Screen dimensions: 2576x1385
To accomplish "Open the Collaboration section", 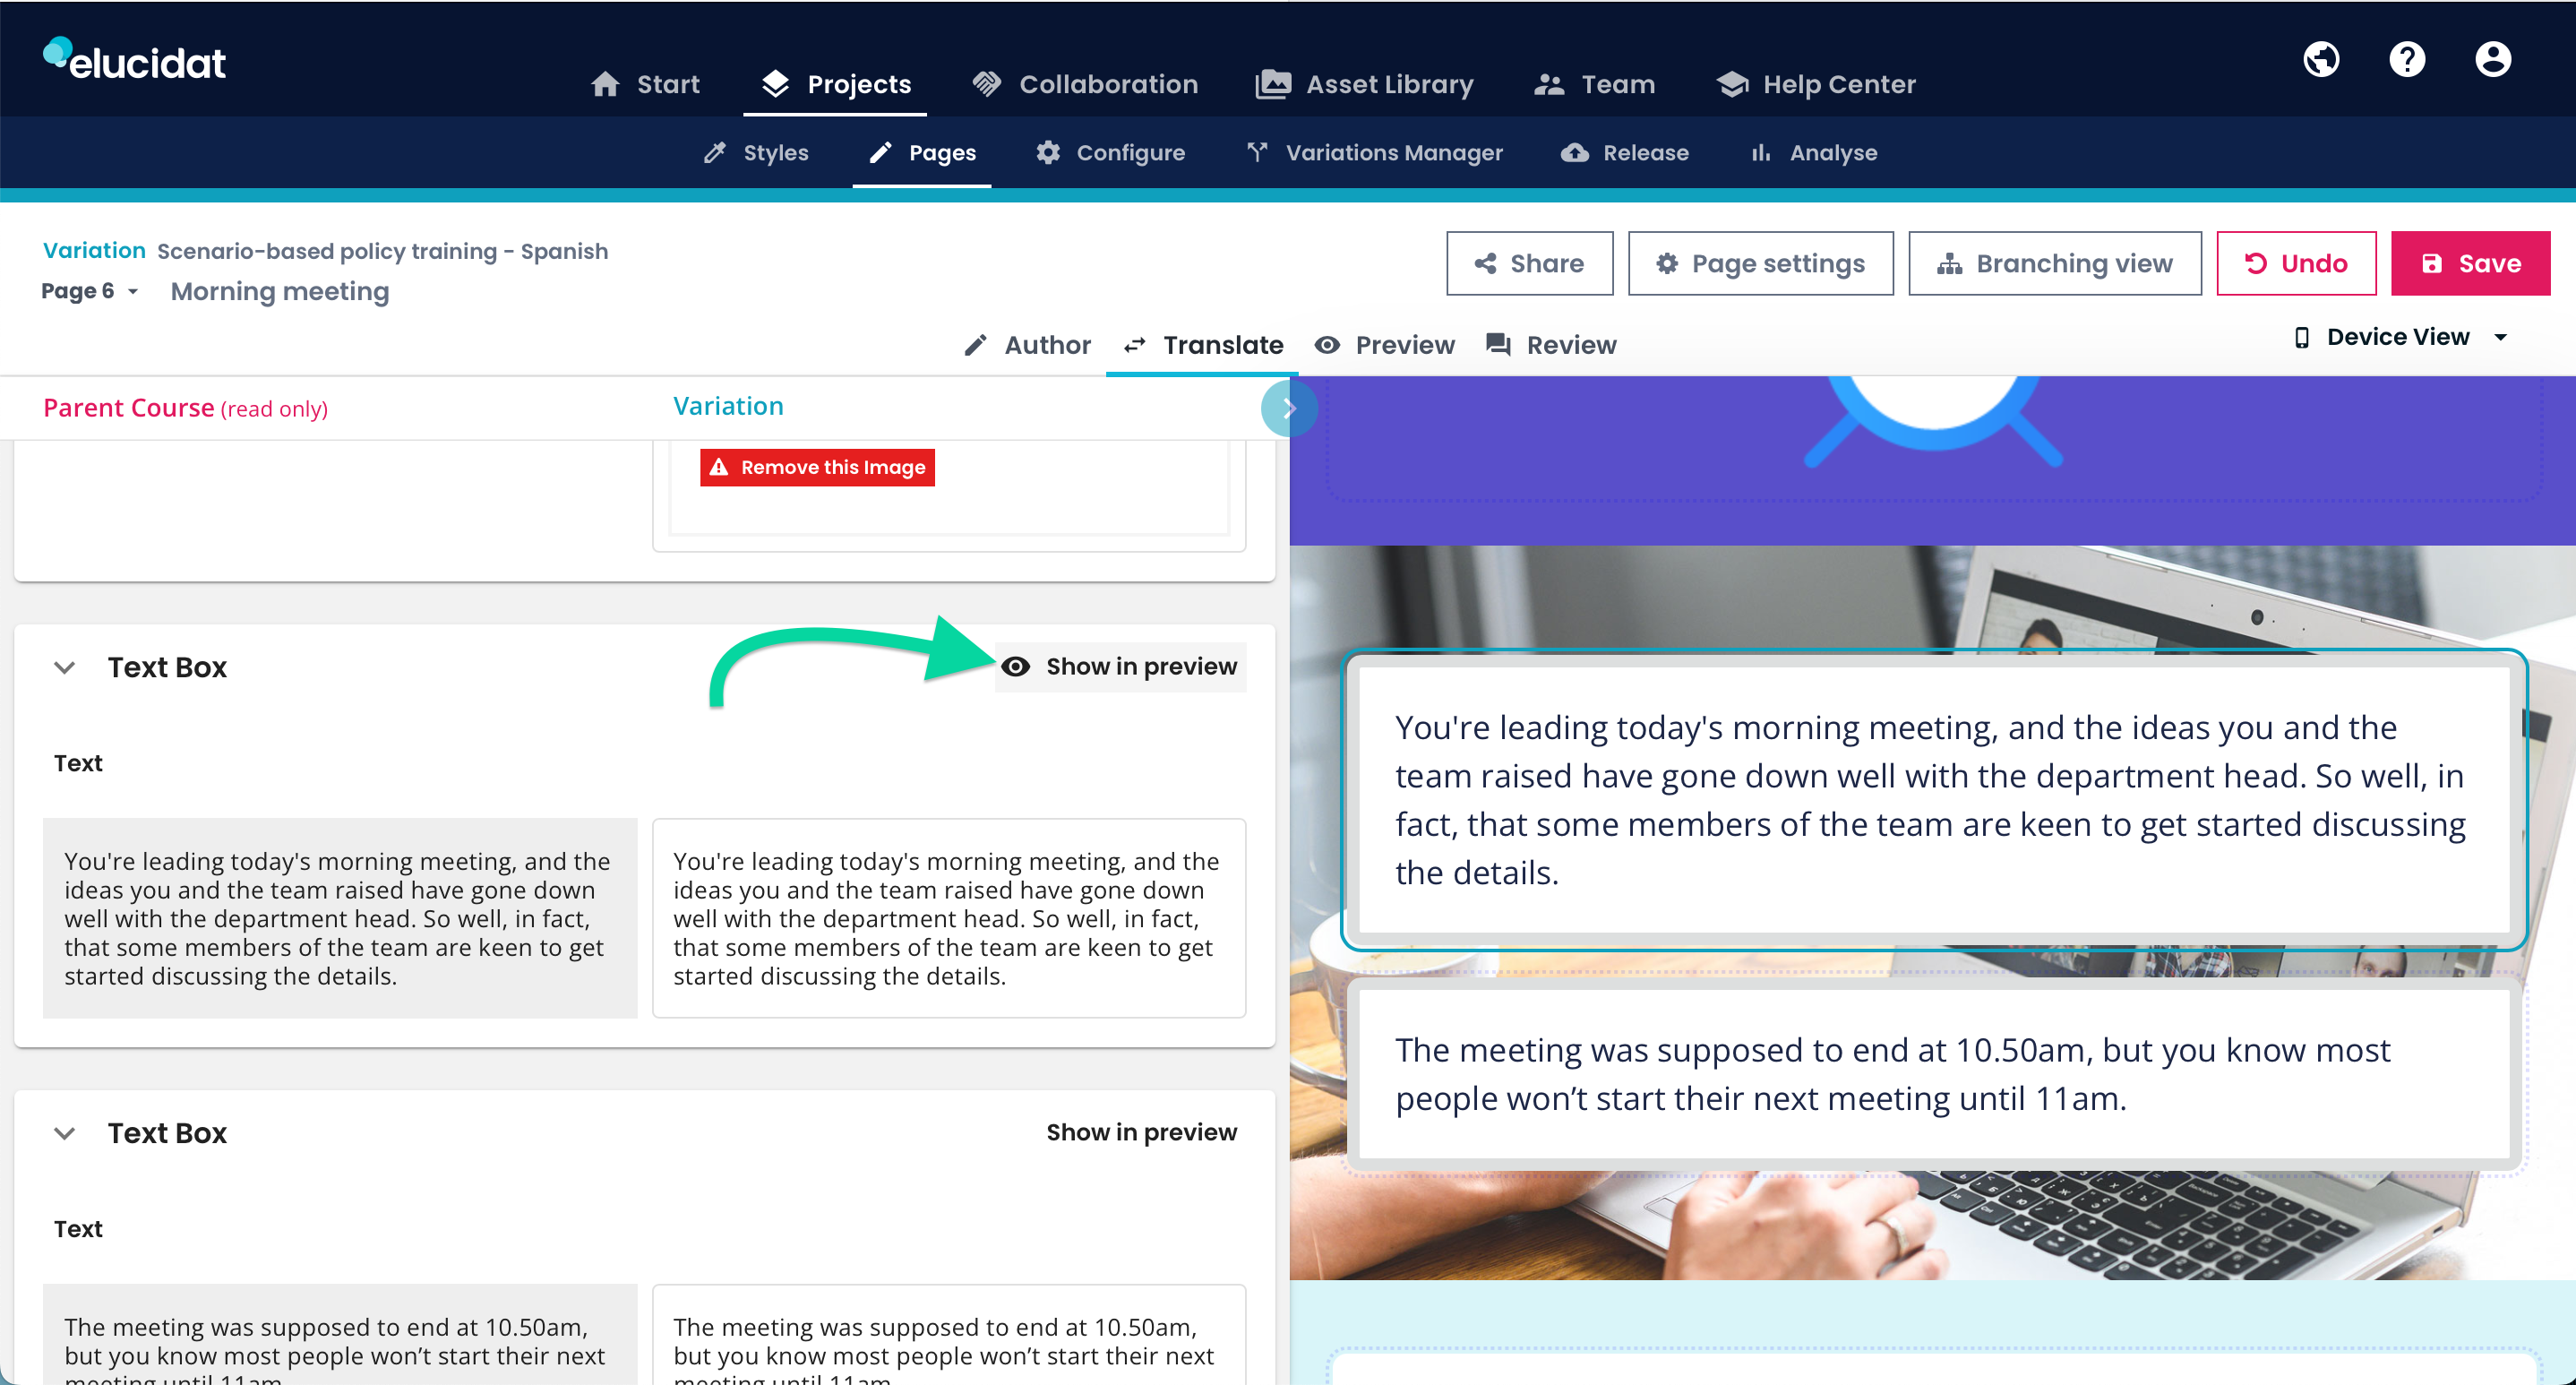I will (x=1086, y=84).
